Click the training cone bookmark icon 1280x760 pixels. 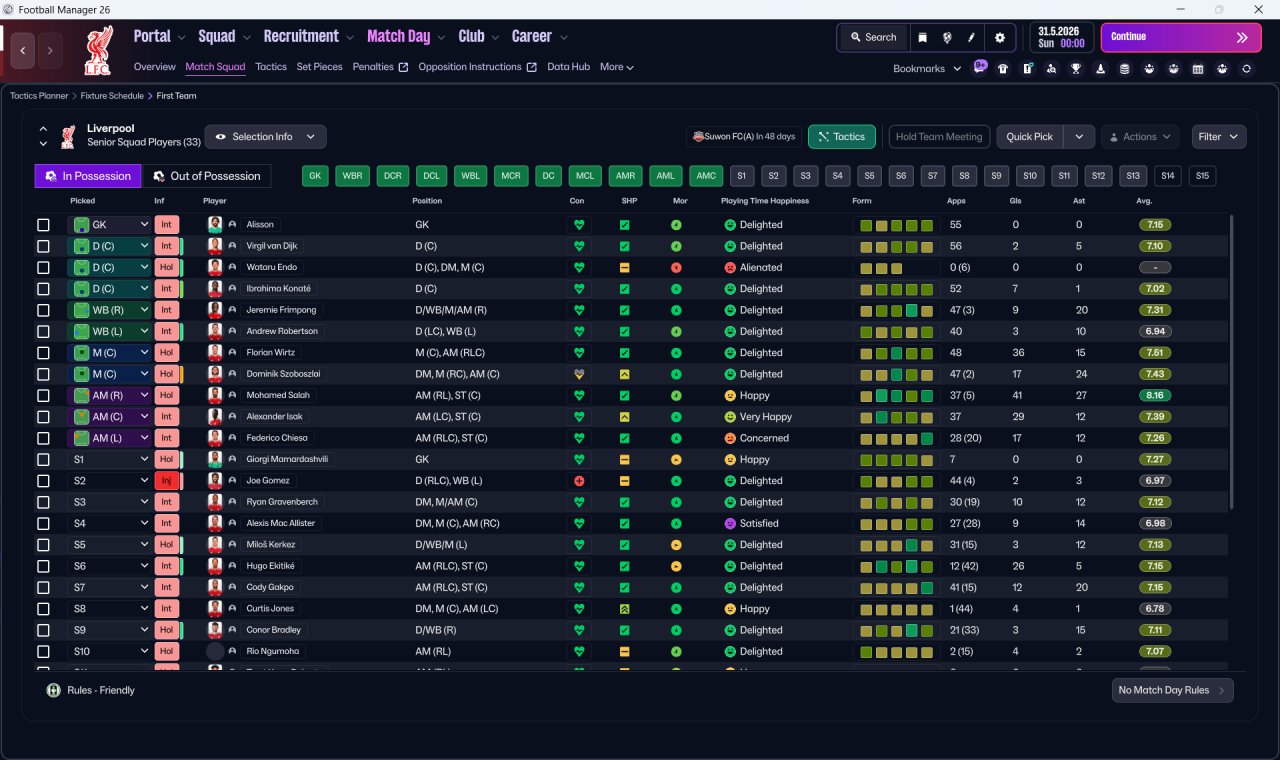(x=1101, y=69)
